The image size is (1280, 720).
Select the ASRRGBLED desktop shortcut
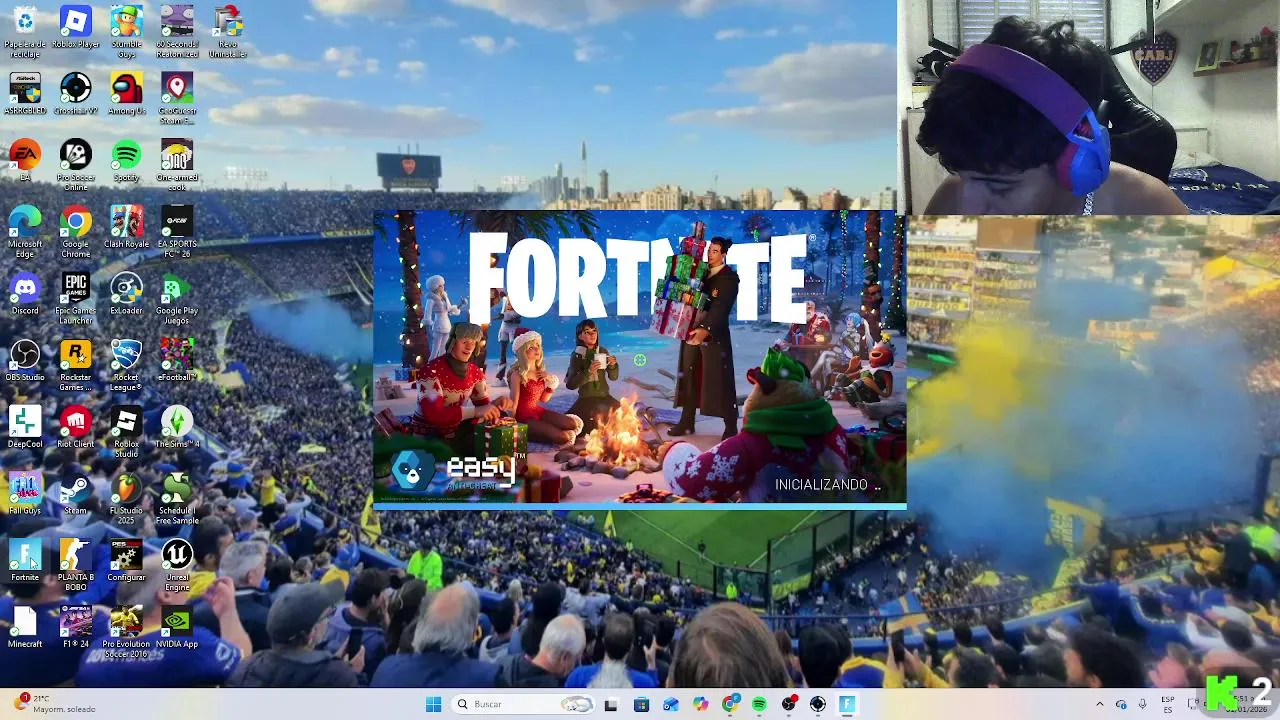click(x=25, y=93)
